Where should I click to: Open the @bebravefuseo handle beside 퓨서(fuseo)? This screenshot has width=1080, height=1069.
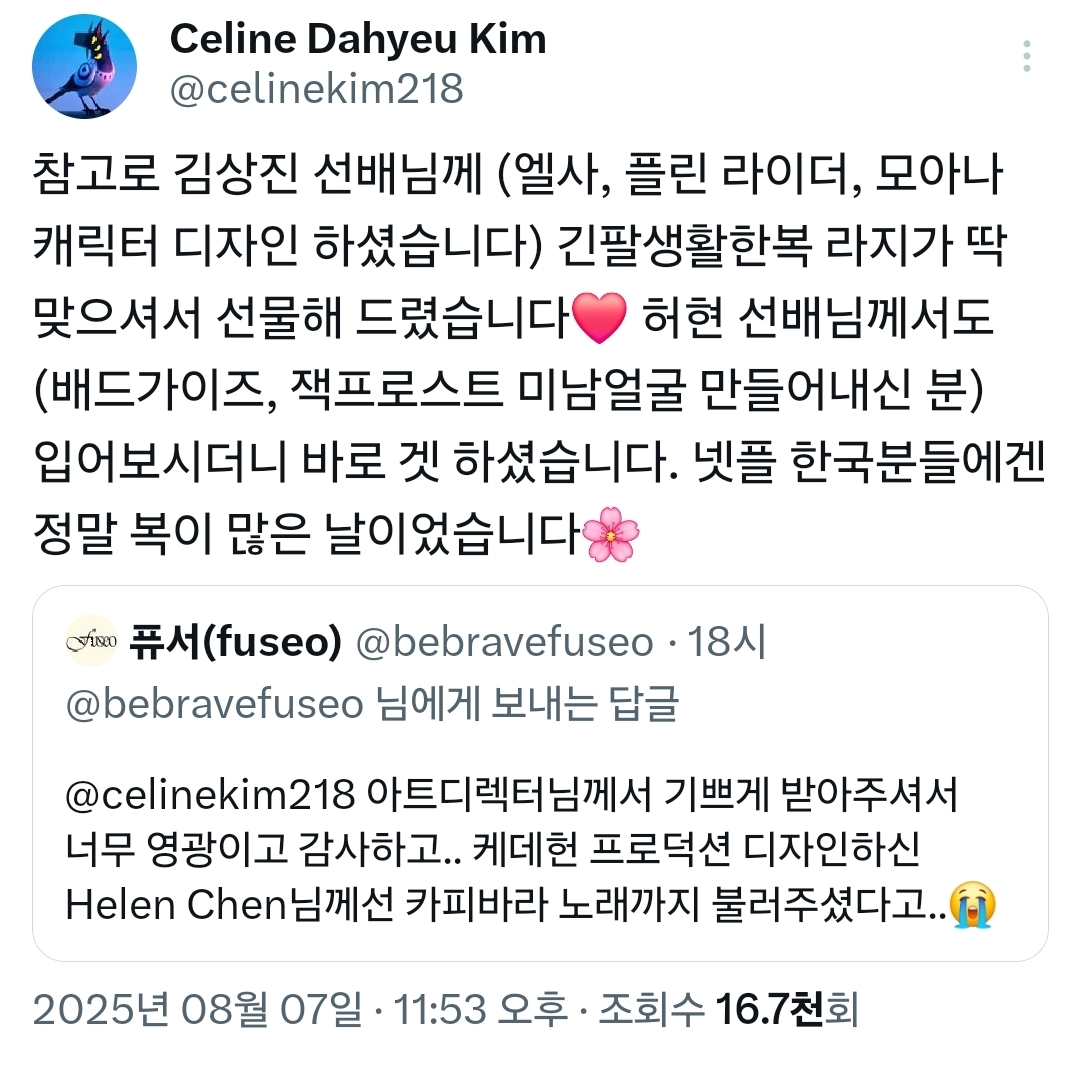tap(504, 642)
